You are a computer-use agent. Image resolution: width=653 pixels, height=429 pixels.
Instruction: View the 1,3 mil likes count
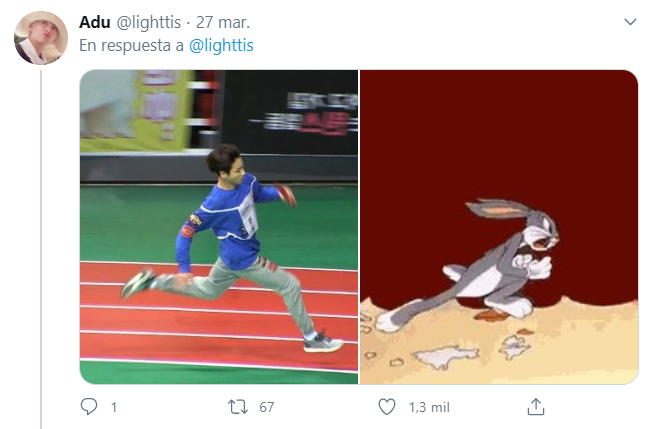429,407
